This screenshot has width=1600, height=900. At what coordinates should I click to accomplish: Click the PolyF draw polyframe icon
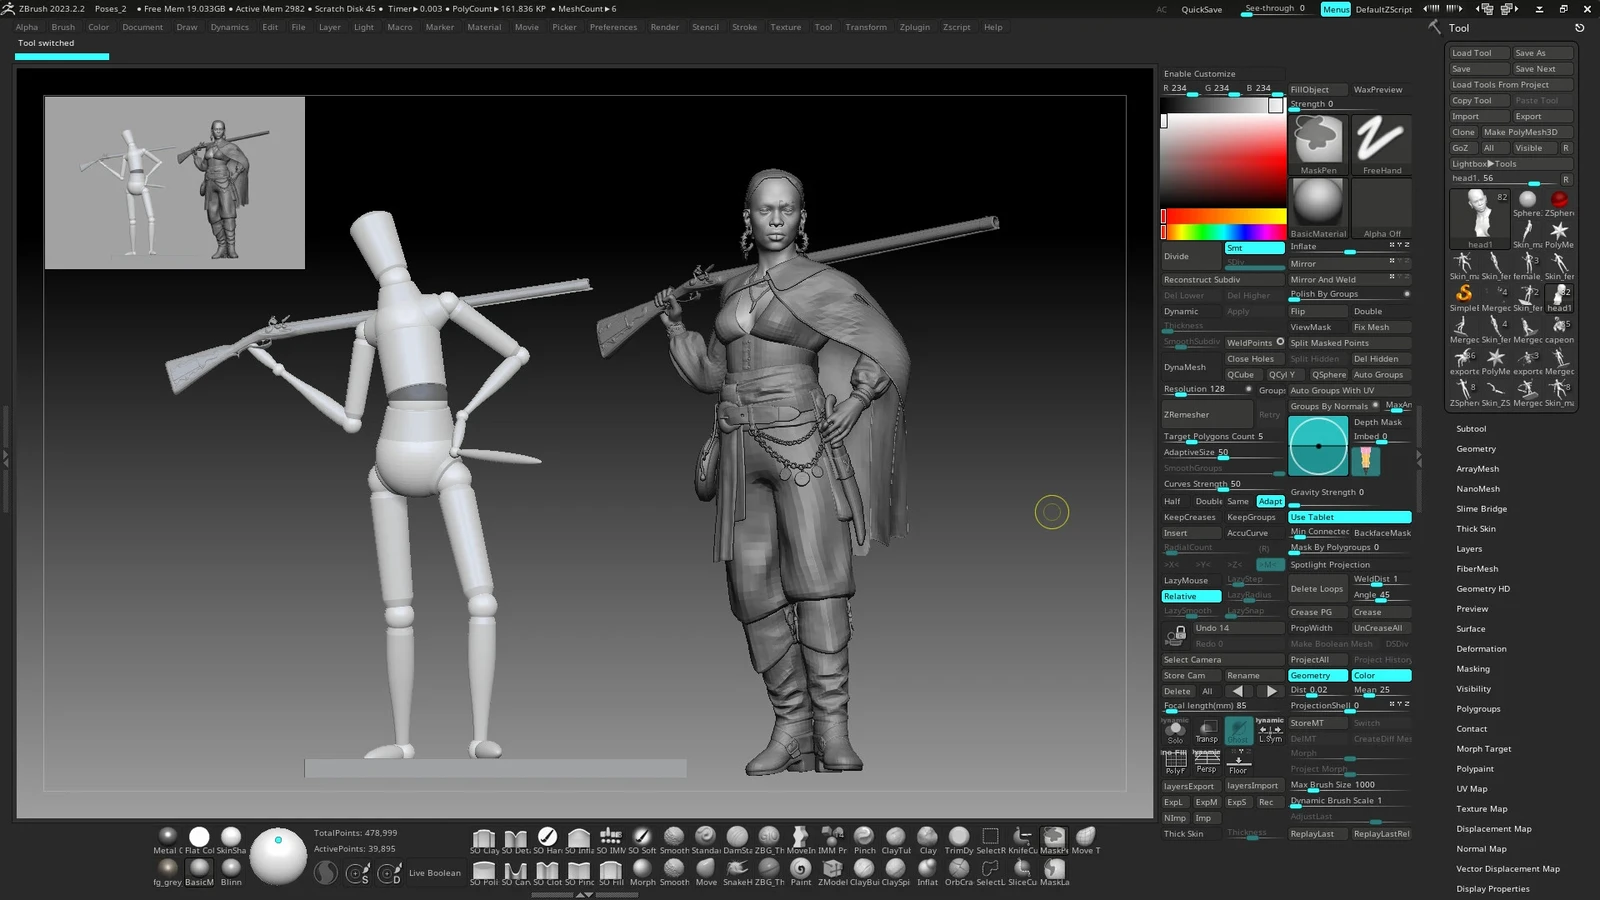(1175, 761)
